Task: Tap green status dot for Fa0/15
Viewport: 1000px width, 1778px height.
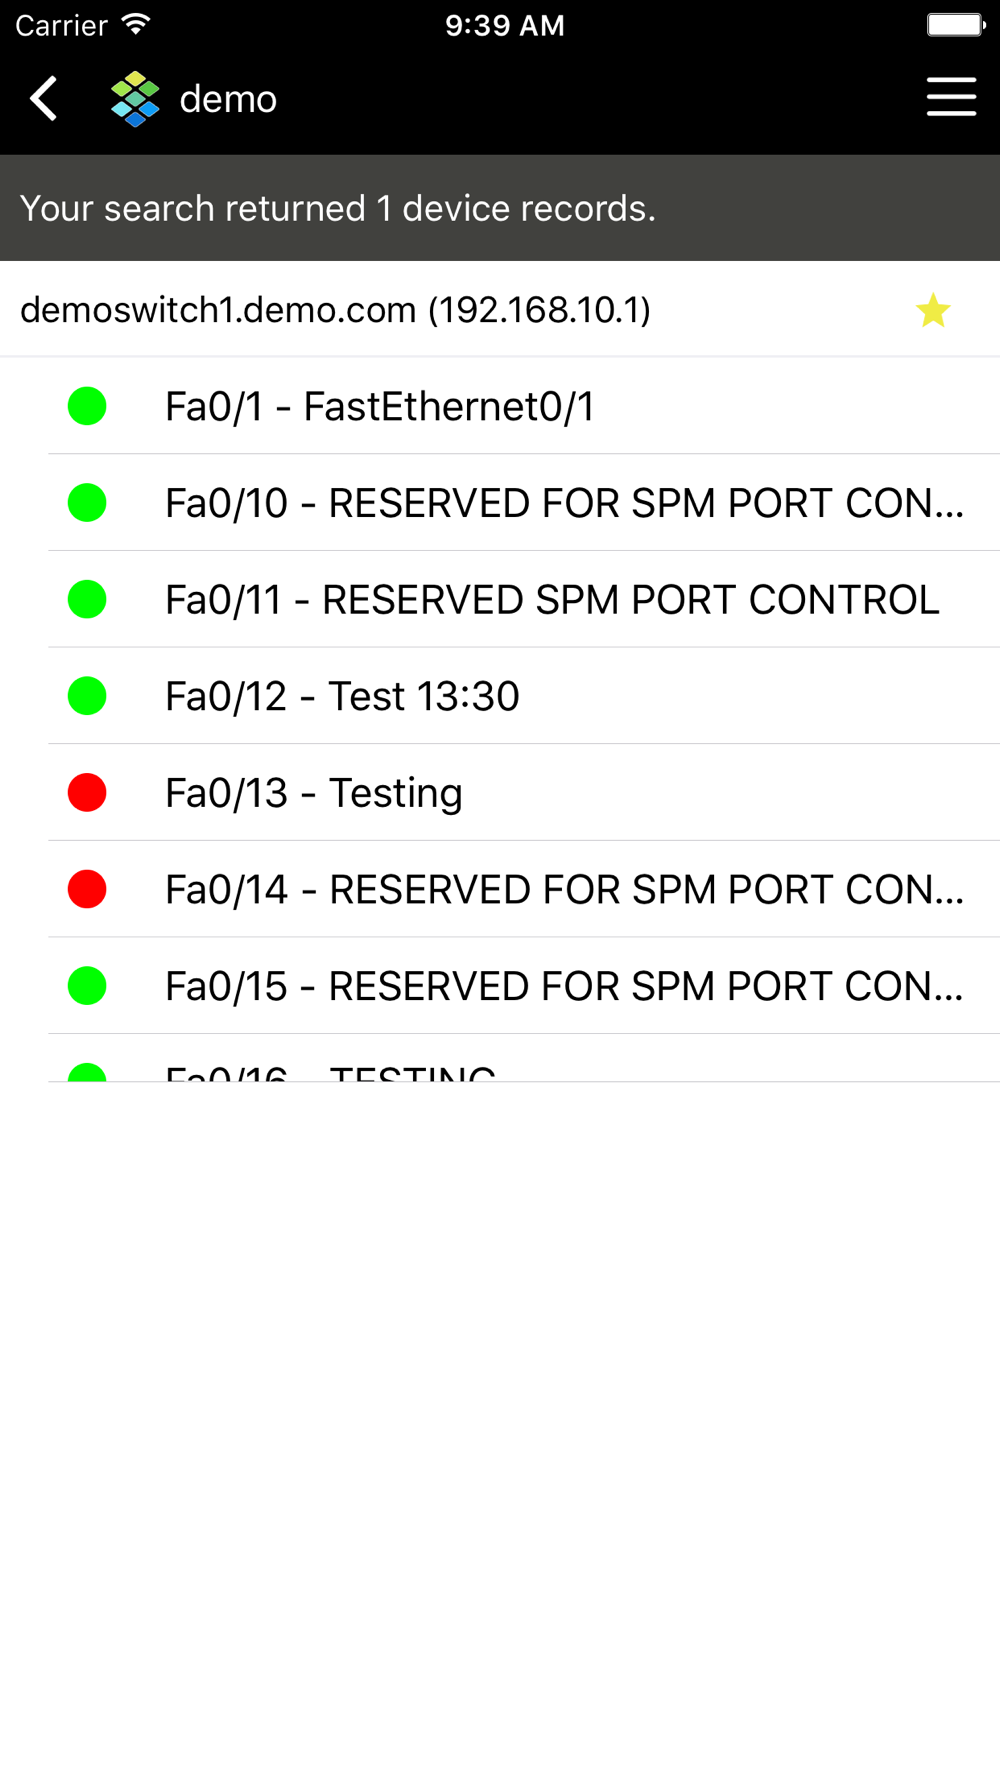Action: [87, 986]
